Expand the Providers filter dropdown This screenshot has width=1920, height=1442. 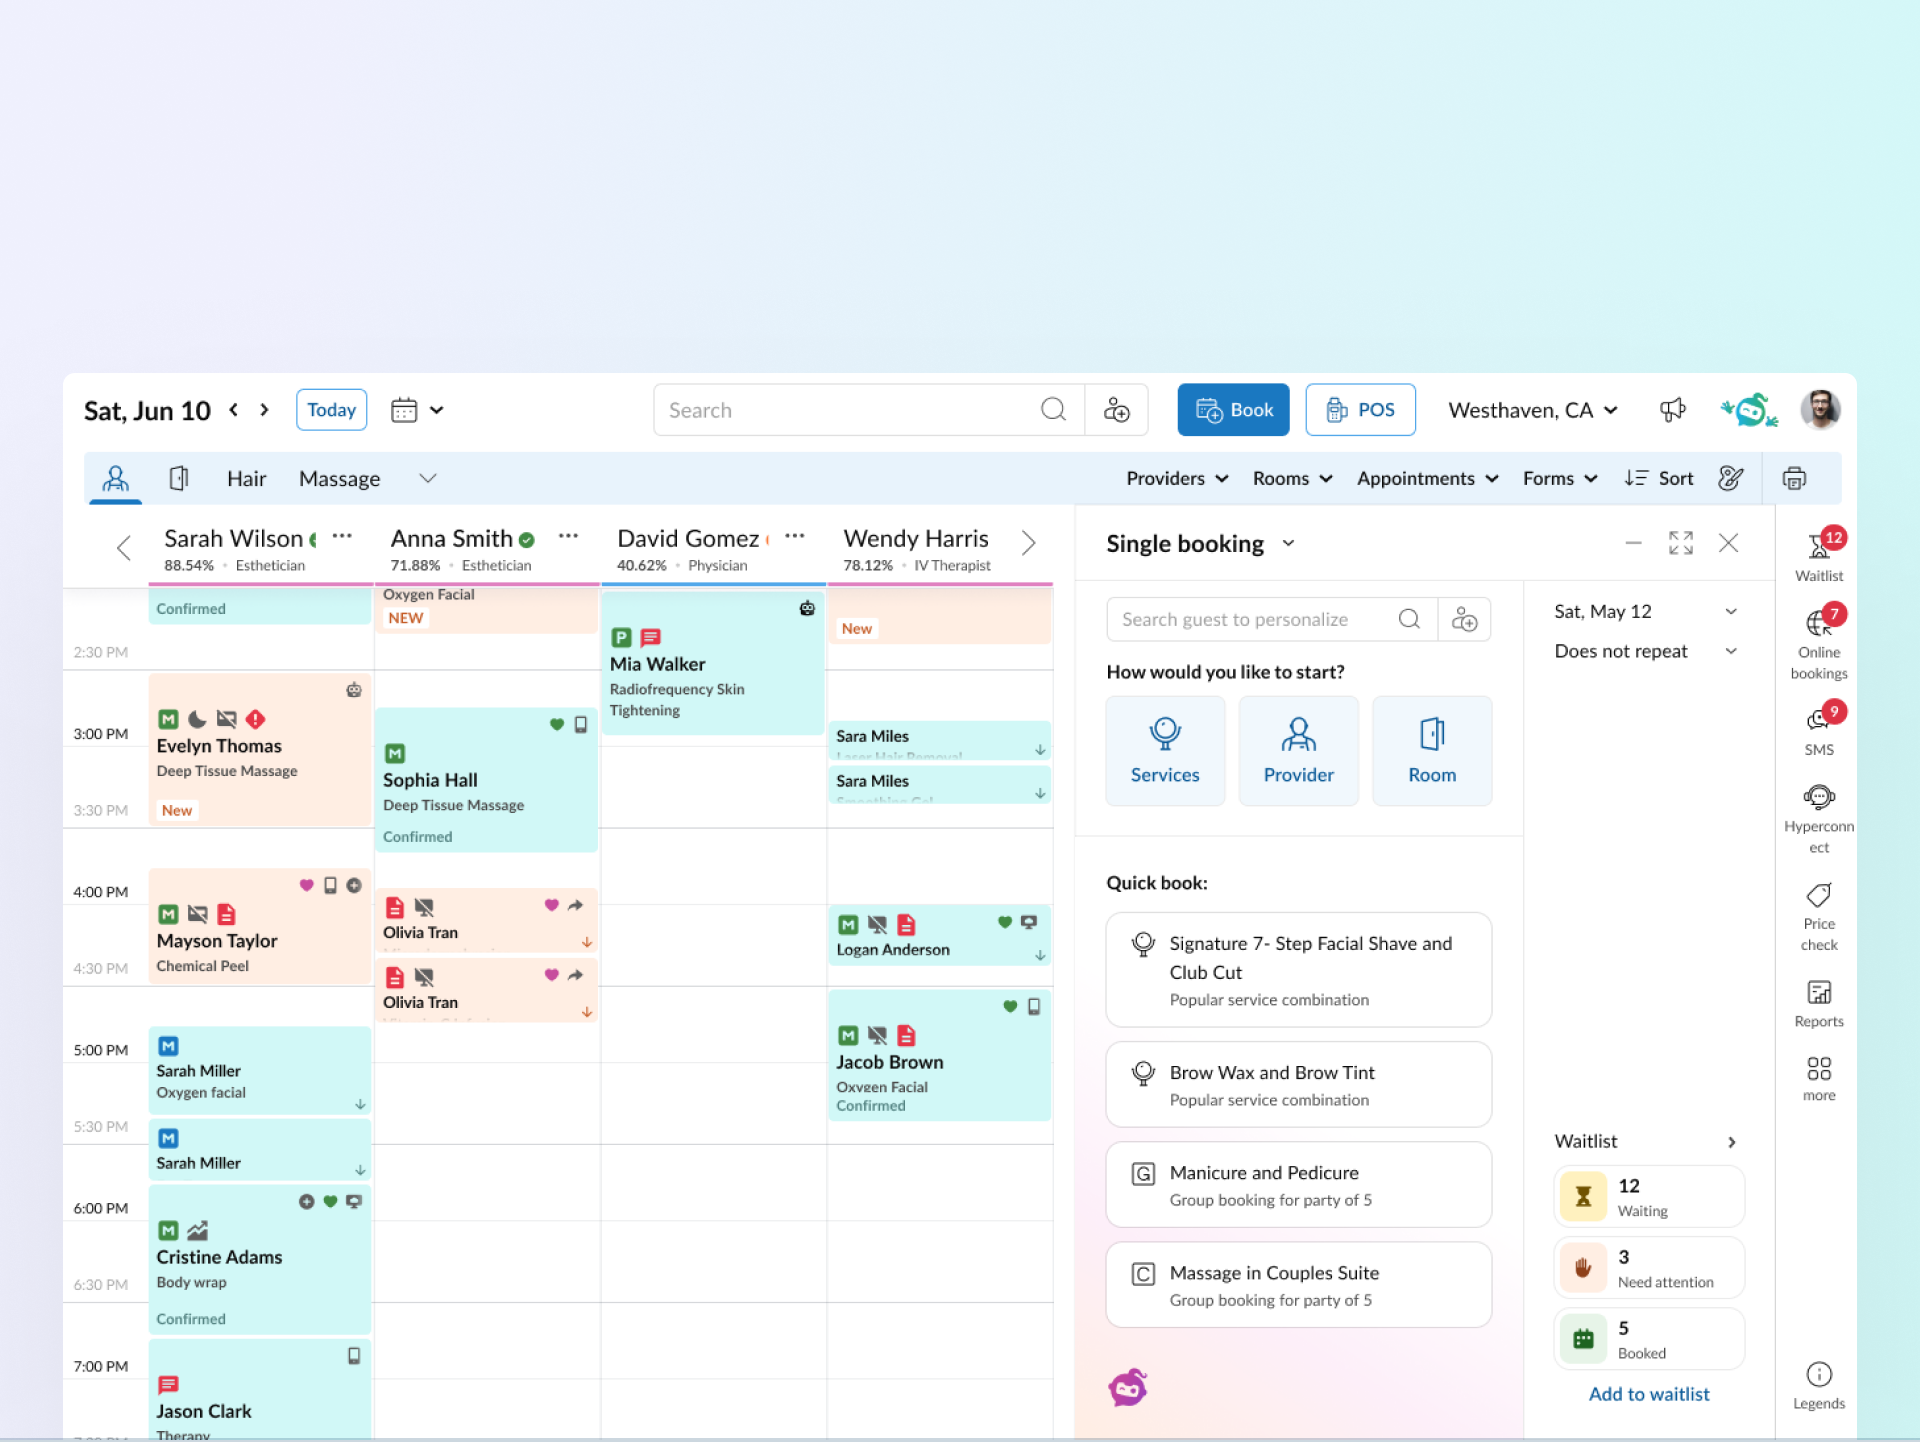point(1177,478)
